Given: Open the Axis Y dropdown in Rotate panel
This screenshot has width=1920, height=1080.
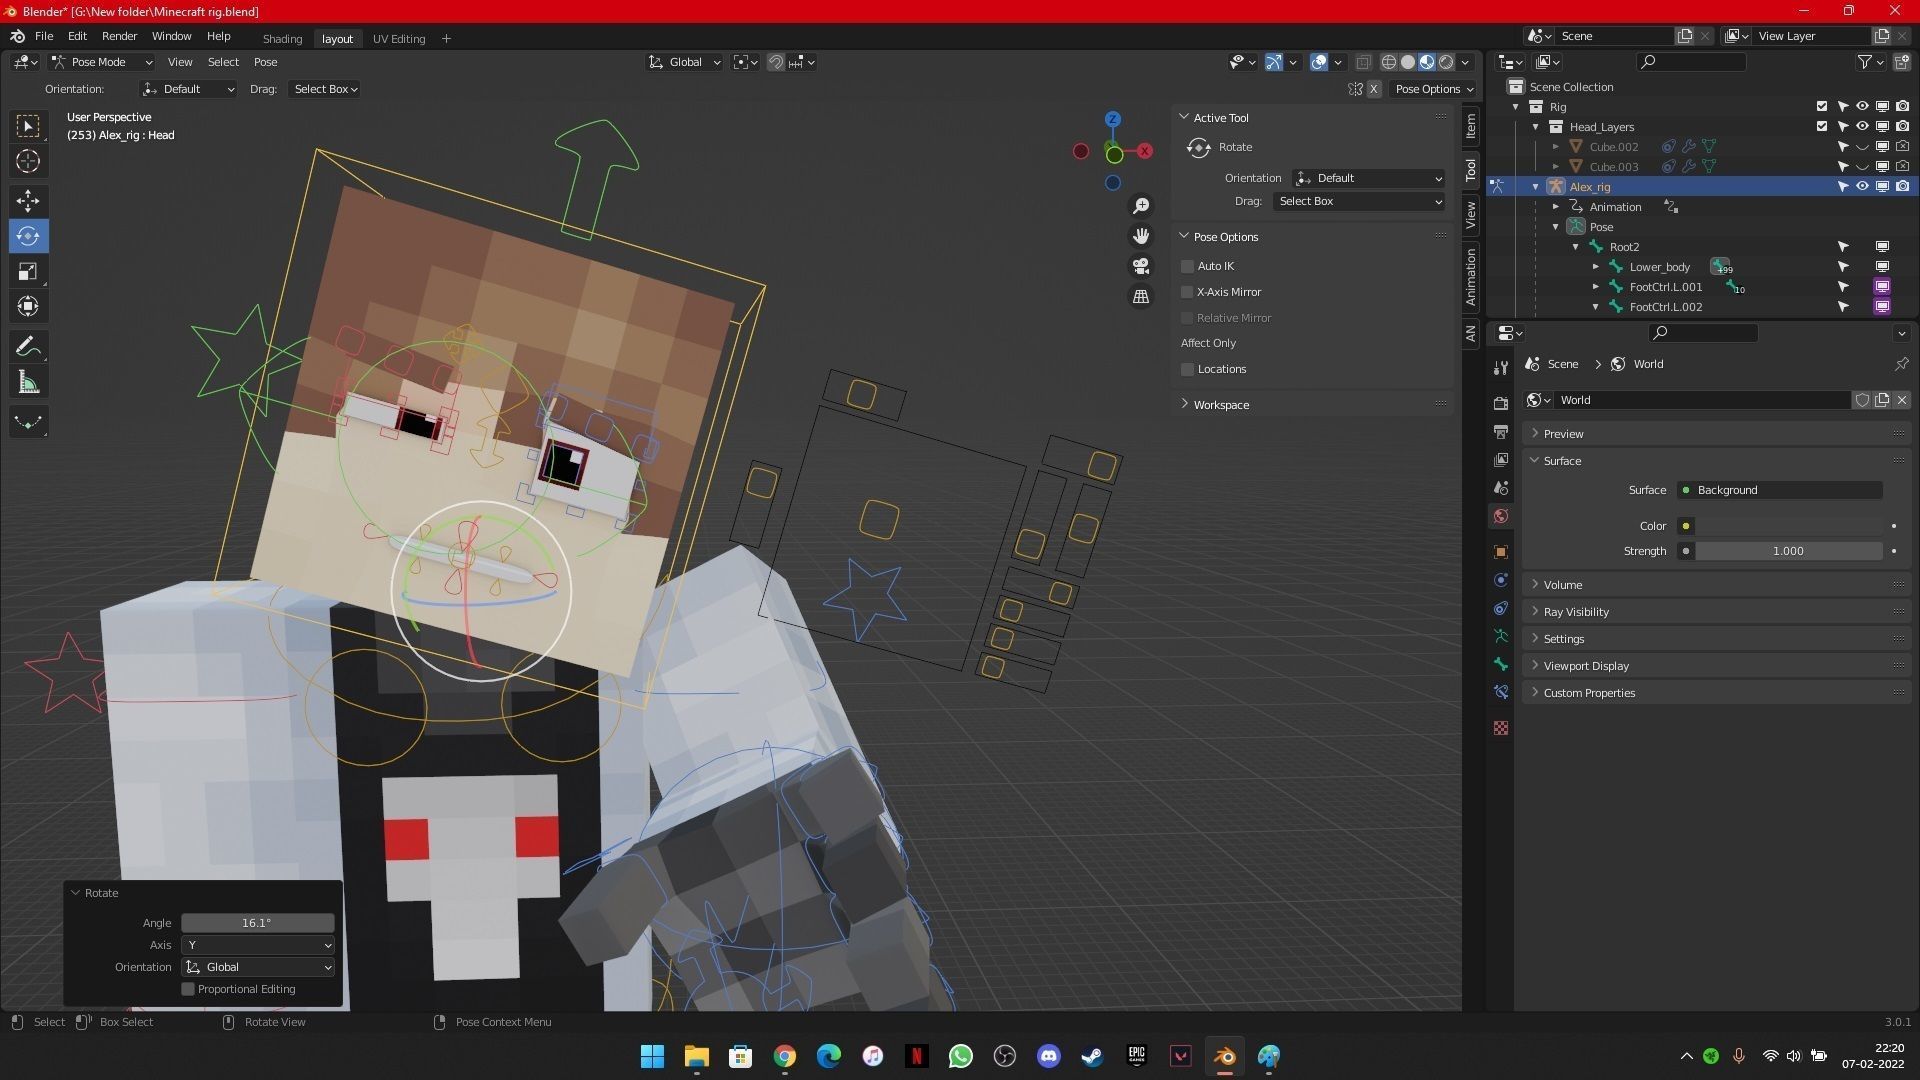Looking at the screenshot, I should click(x=258, y=945).
